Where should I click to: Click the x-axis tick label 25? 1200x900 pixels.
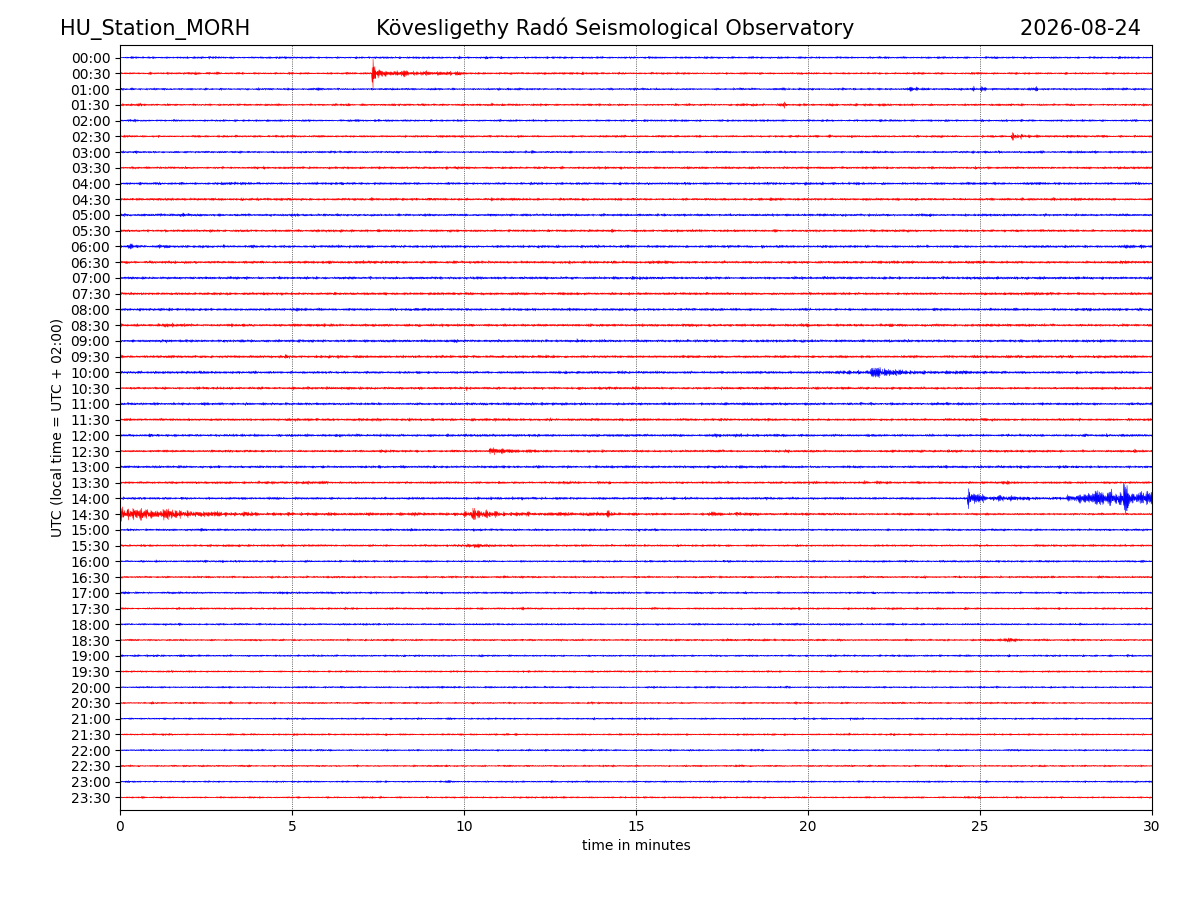980,827
